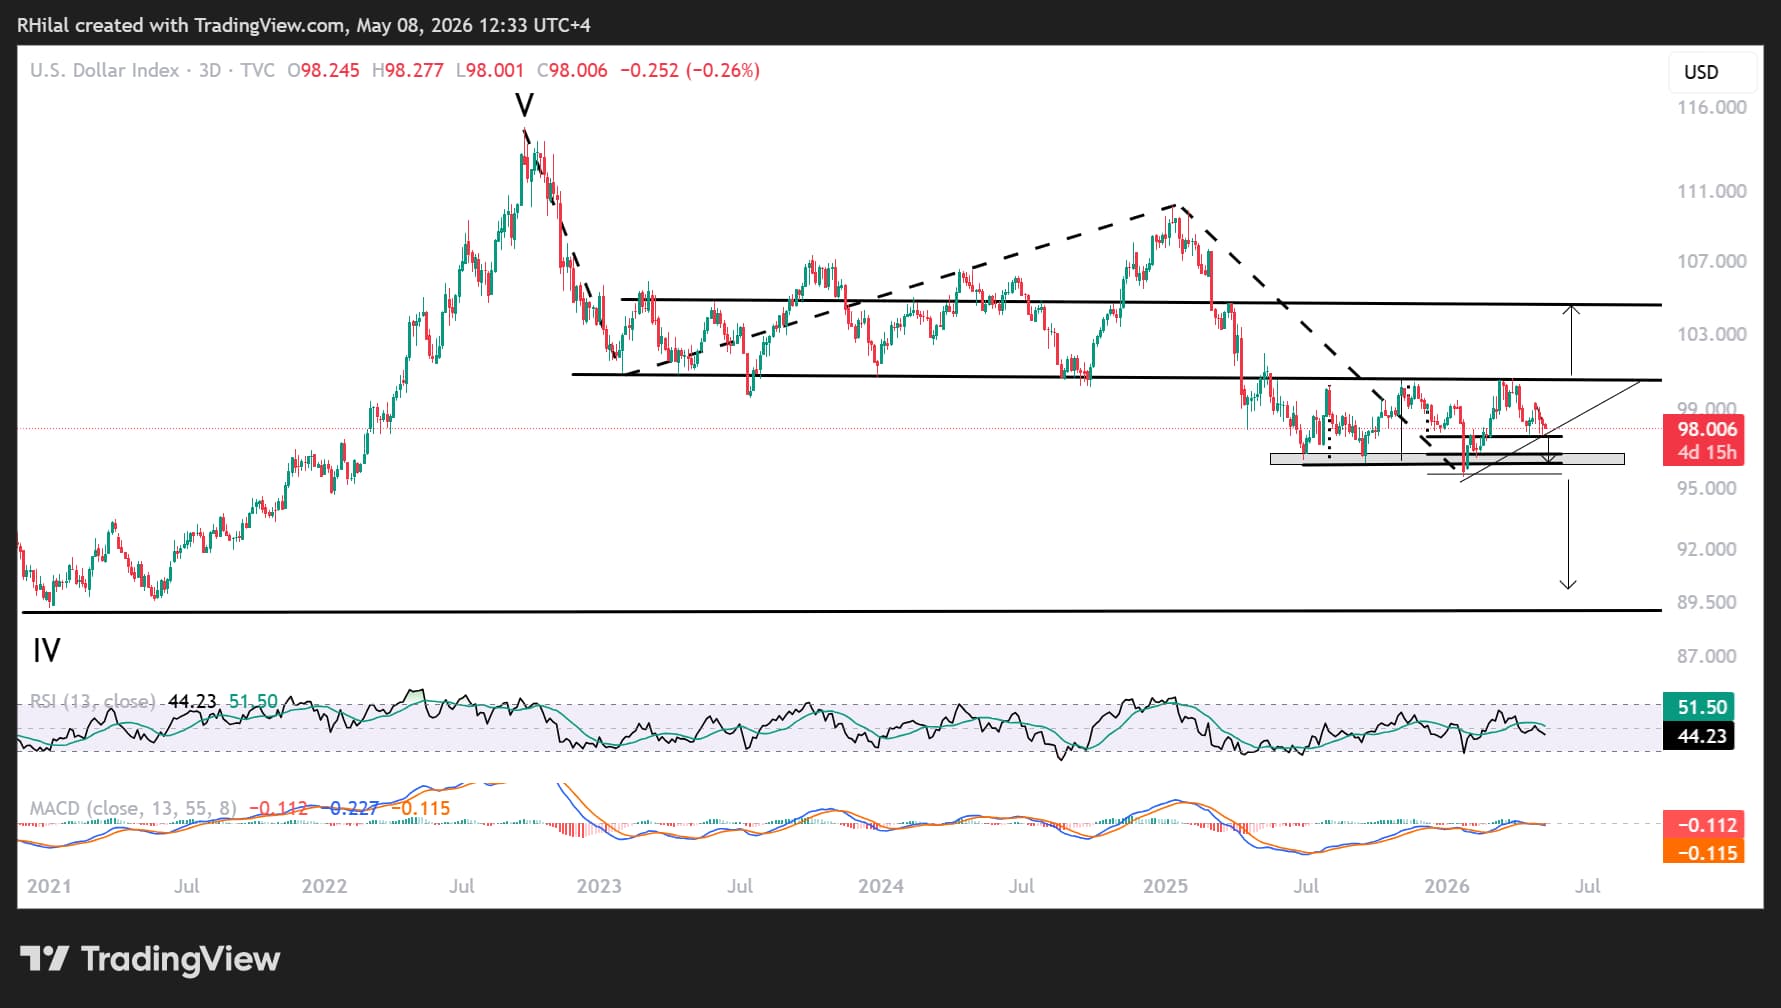Screen dimensions: 1781x1008
Task: Click the 116.000 price scale label
Action: tap(1712, 107)
